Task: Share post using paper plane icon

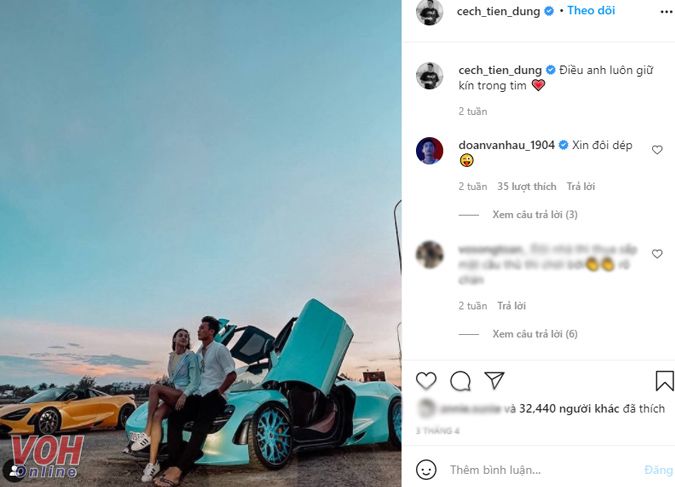Action: coord(494,380)
